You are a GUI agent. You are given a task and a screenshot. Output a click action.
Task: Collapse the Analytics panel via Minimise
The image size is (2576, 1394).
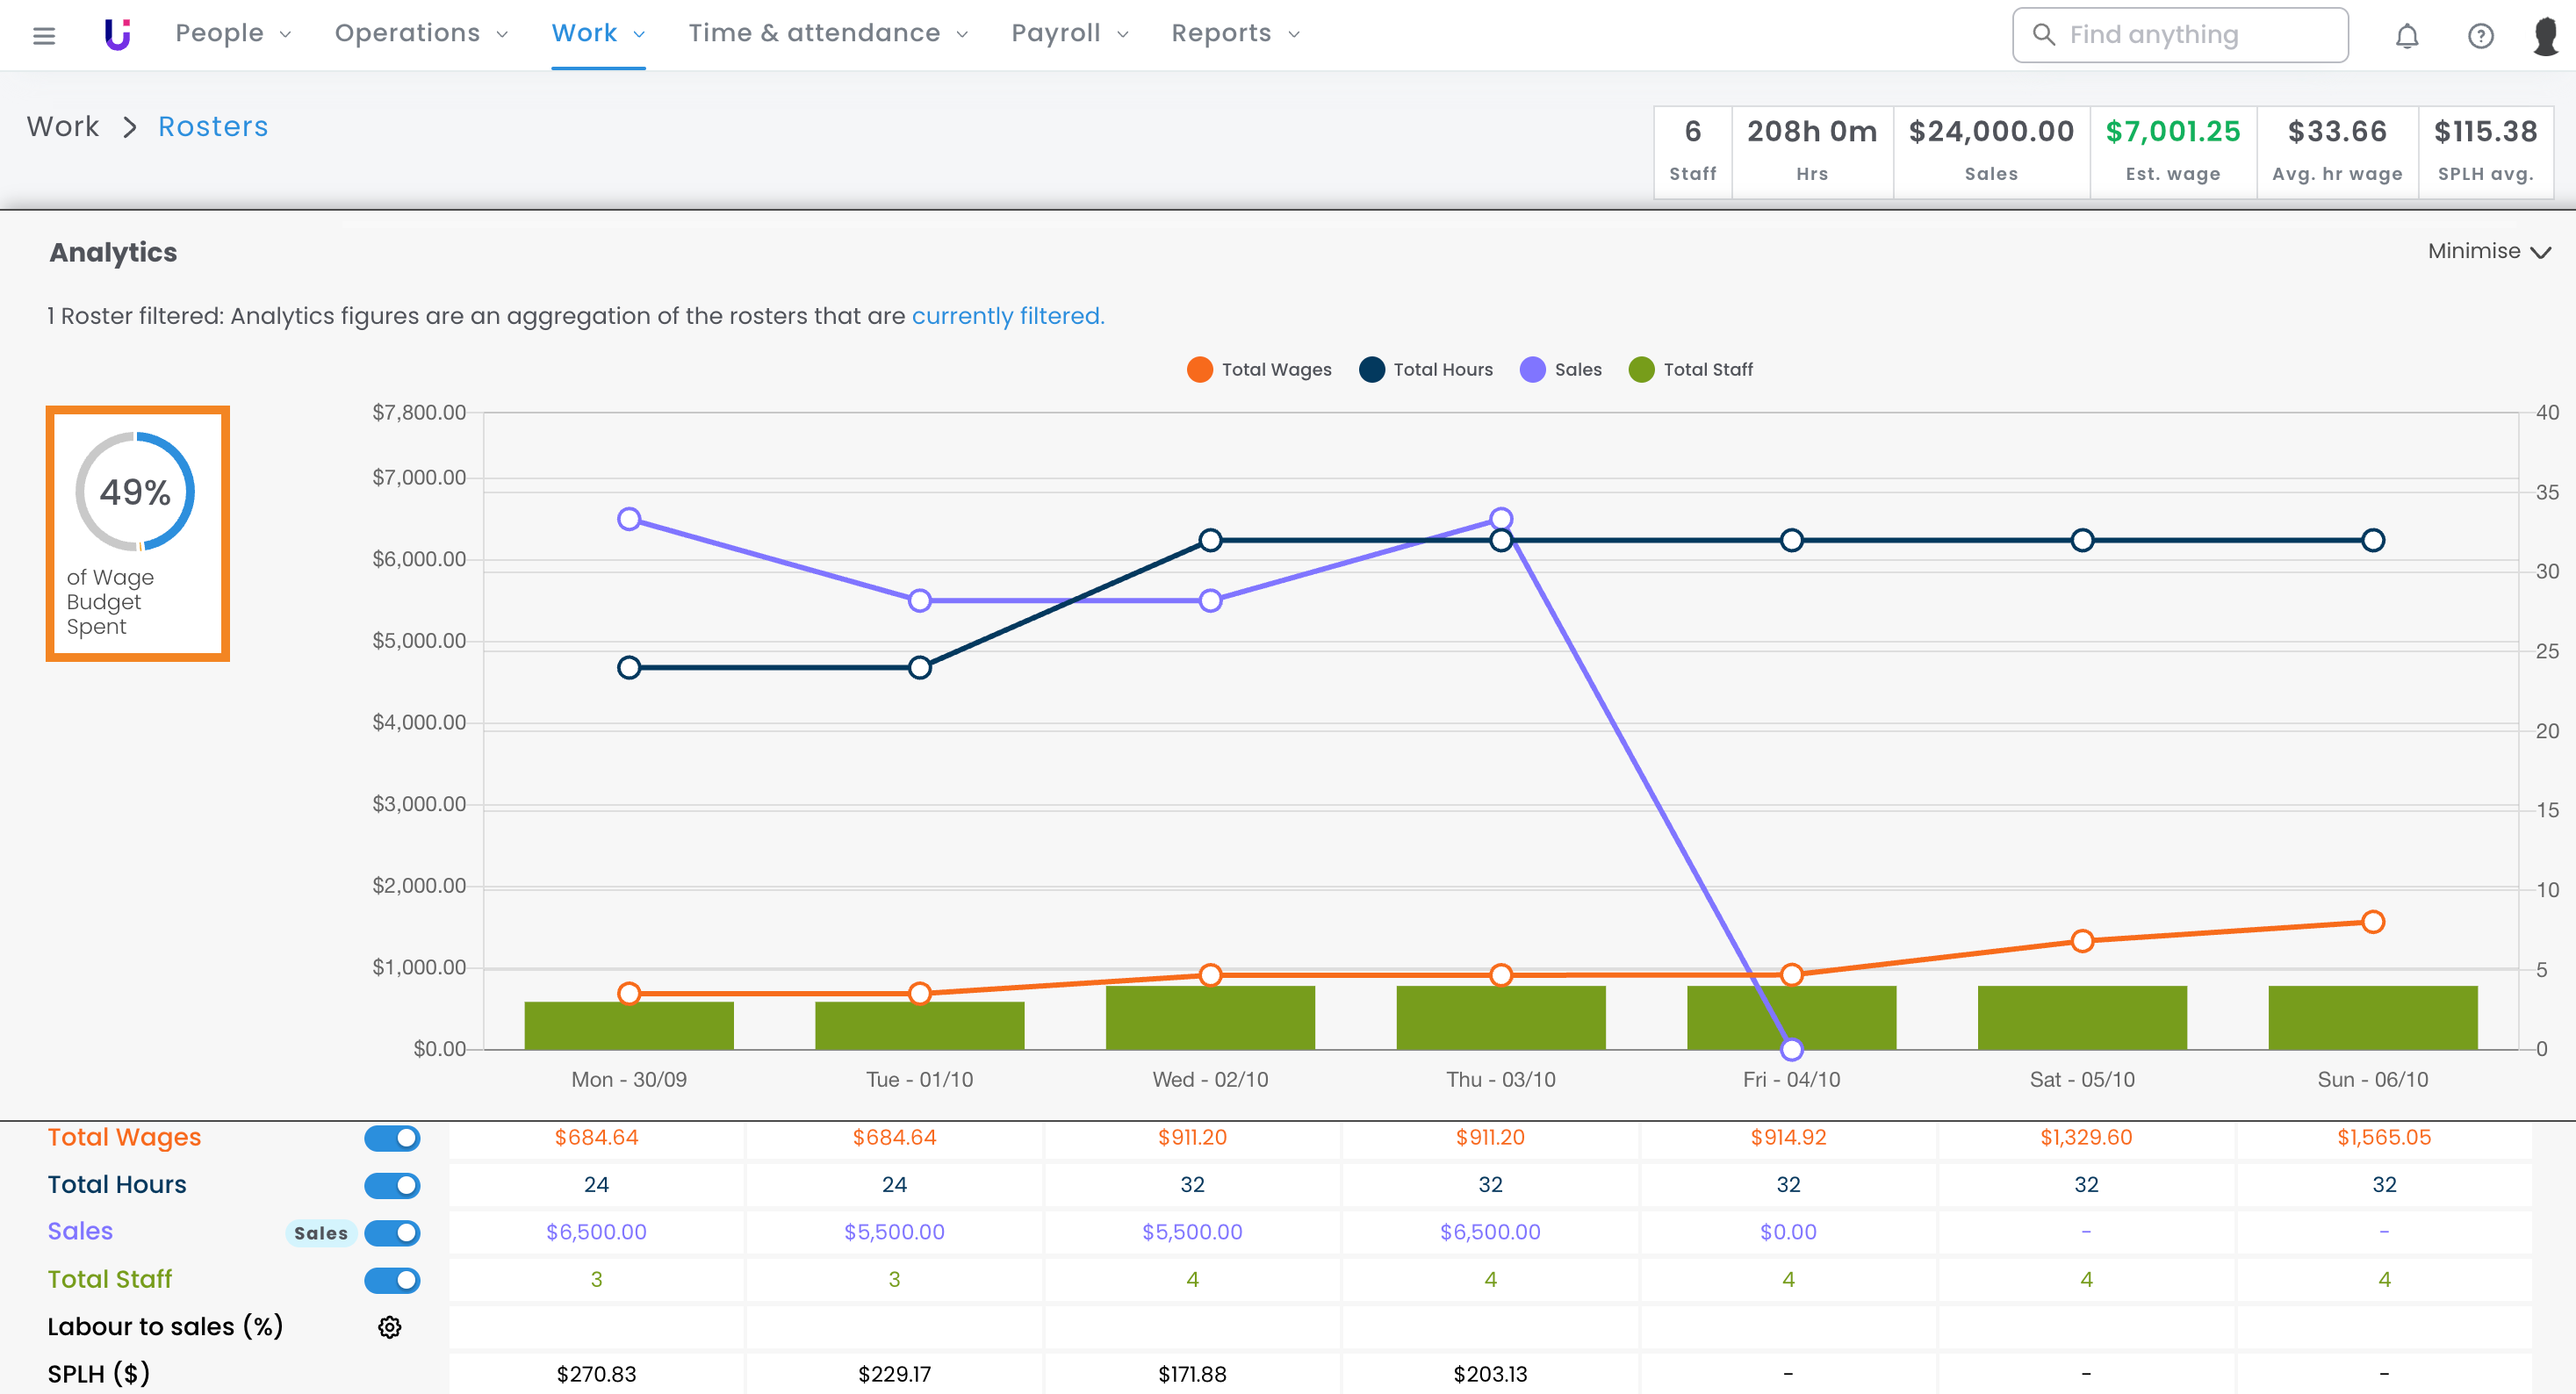[2488, 251]
